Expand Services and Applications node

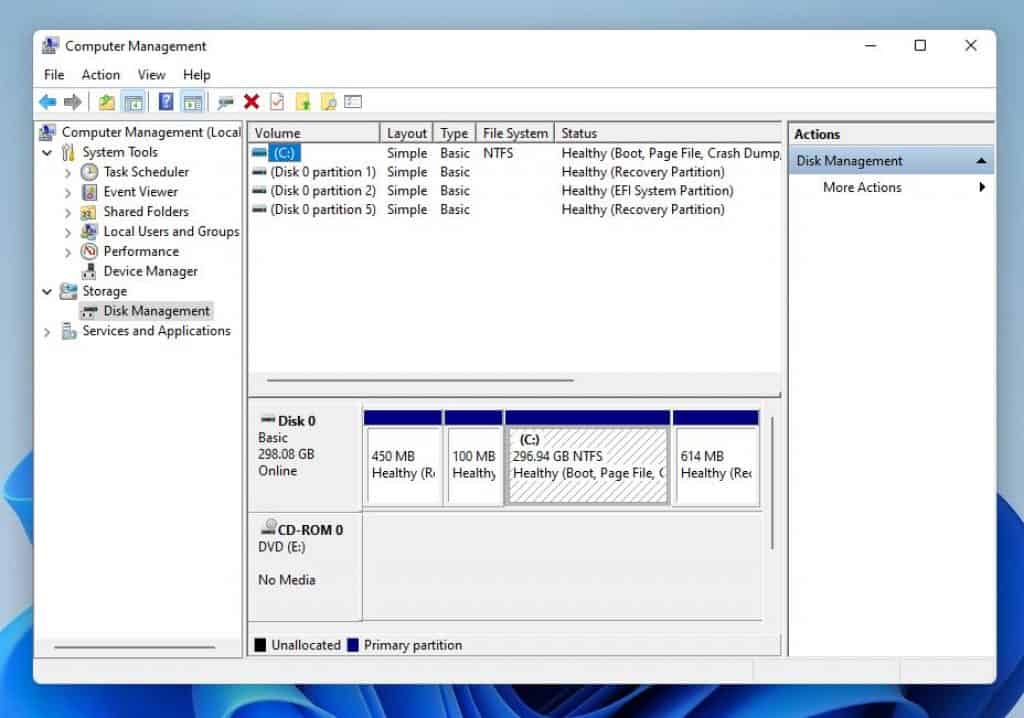click(47, 332)
